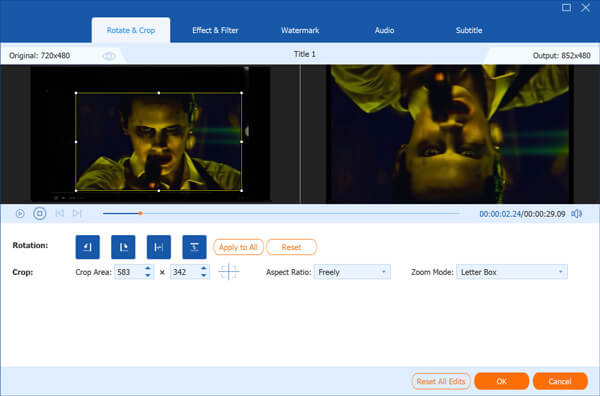Play the video preview
The image size is (600, 396).
coord(20,213)
